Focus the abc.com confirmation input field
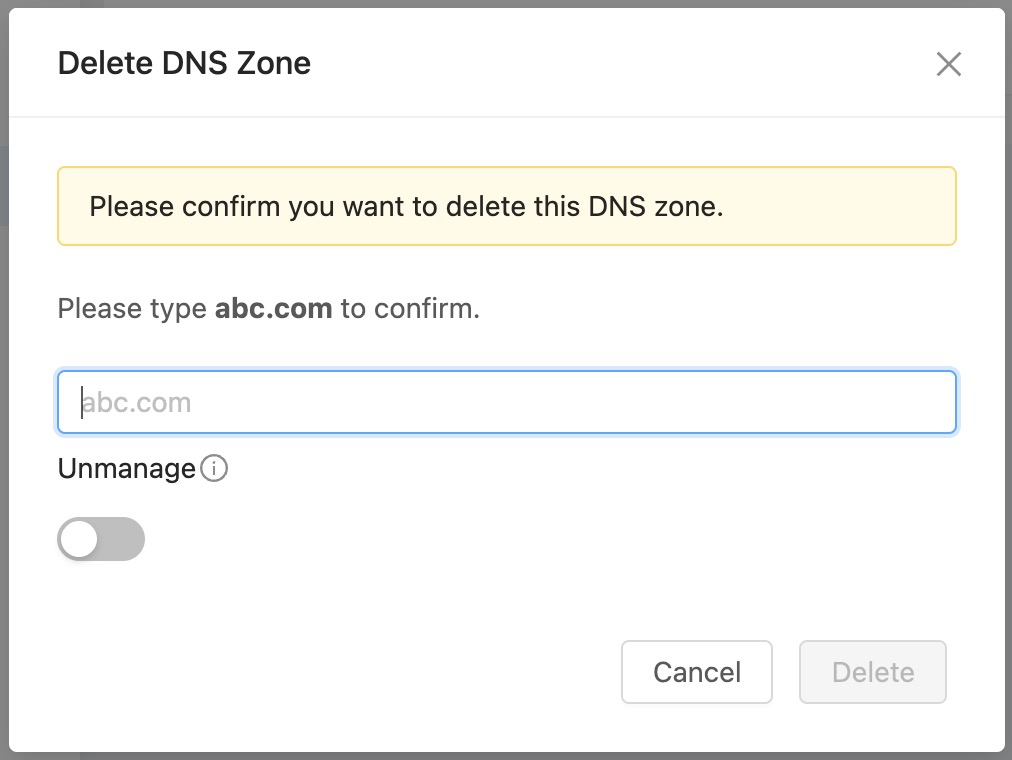1012x760 pixels. click(507, 402)
